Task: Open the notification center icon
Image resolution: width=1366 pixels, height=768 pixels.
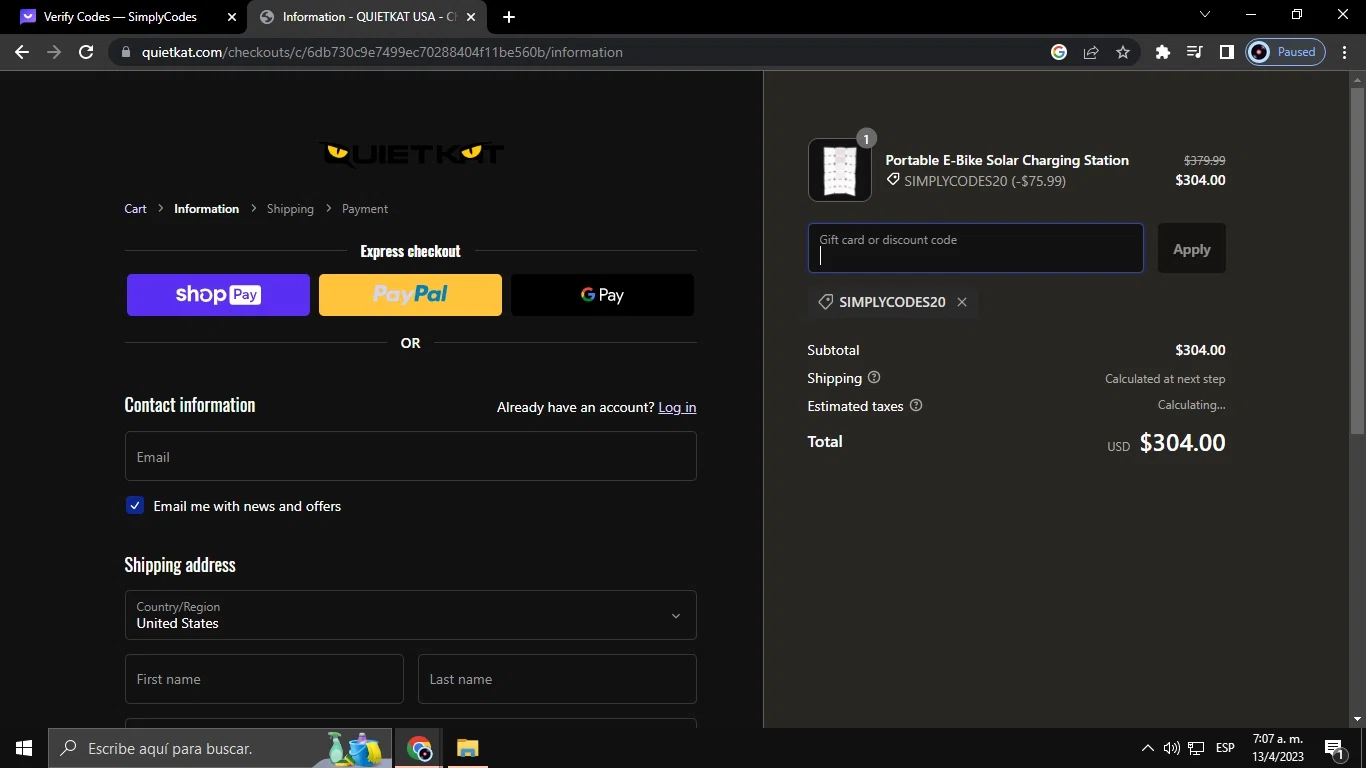Action: (x=1333, y=748)
